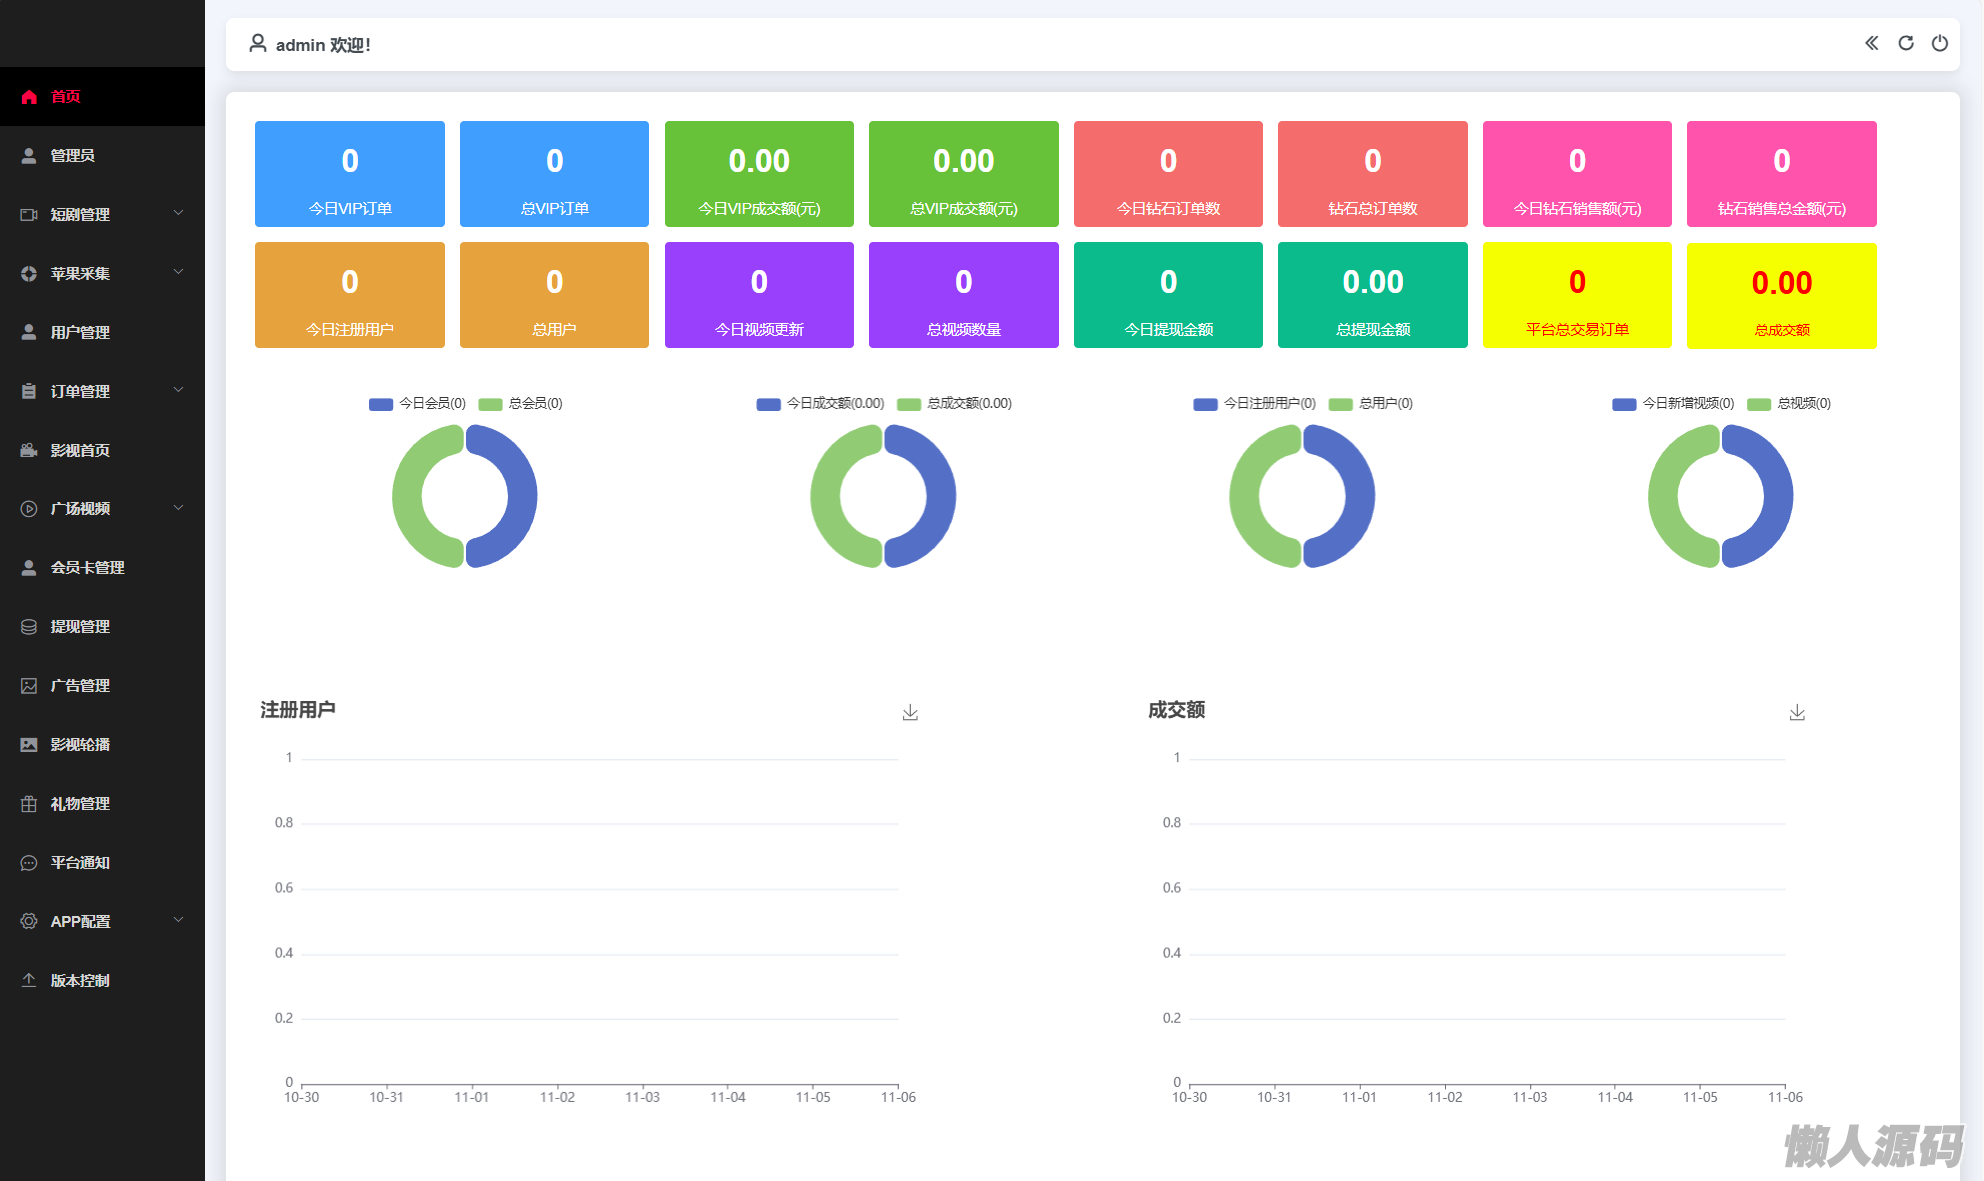The width and height of the screenshot is (1984, 1181).
Task: Click the admin user avatar icon
Action: pyautogui.click(x=258, y=43)
